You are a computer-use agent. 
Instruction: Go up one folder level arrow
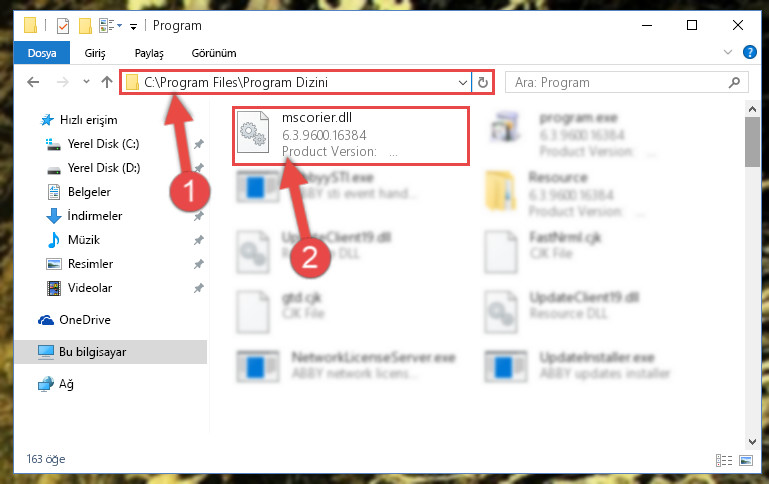click(106, 82)
